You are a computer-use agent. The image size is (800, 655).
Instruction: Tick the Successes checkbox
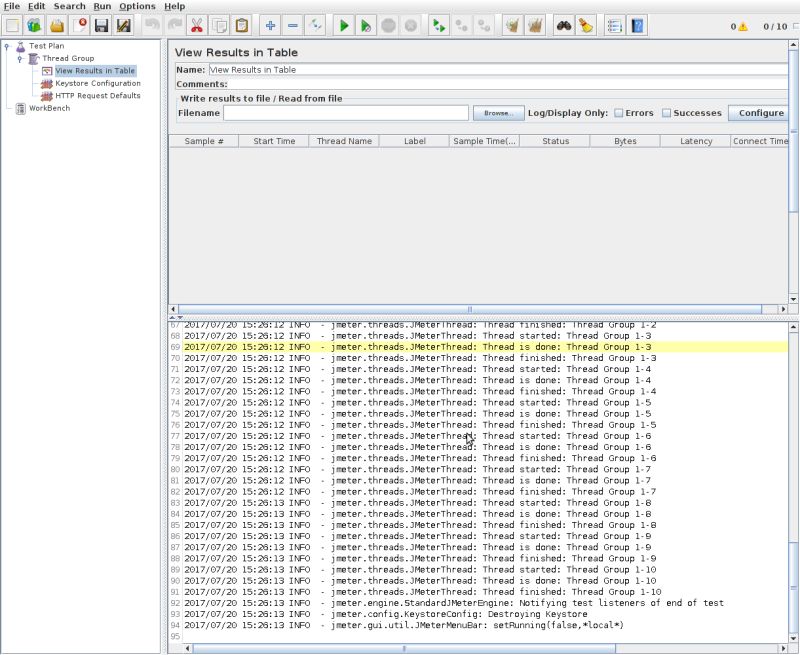coord(666,113)
